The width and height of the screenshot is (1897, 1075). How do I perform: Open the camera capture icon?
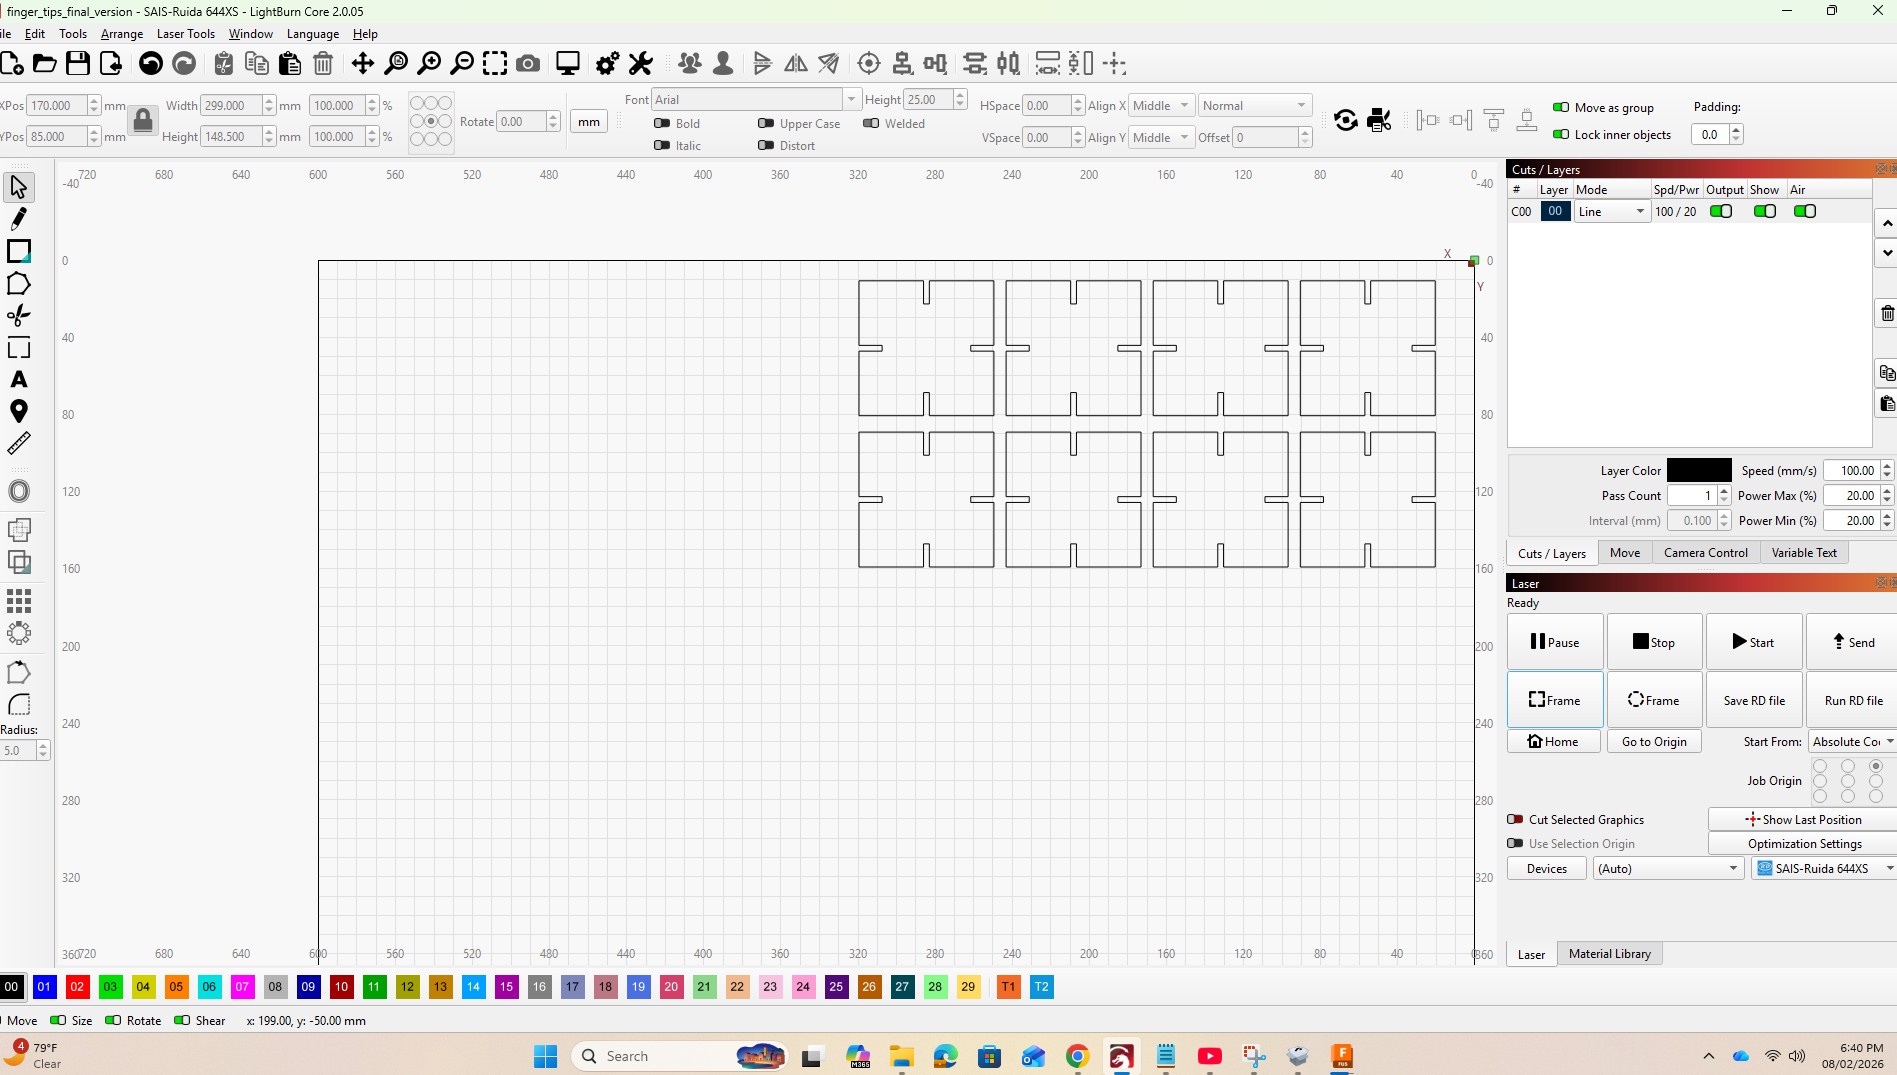pos(528,64)
